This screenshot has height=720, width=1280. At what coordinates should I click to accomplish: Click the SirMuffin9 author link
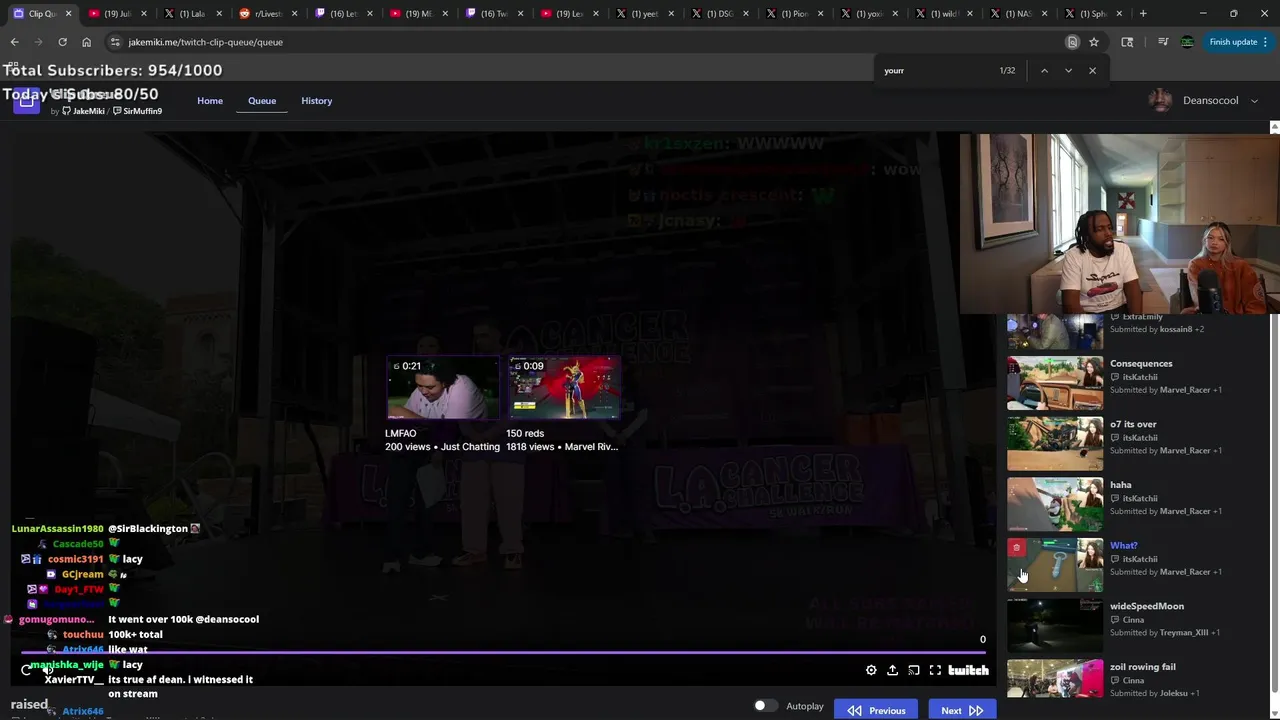click(138, 111)
